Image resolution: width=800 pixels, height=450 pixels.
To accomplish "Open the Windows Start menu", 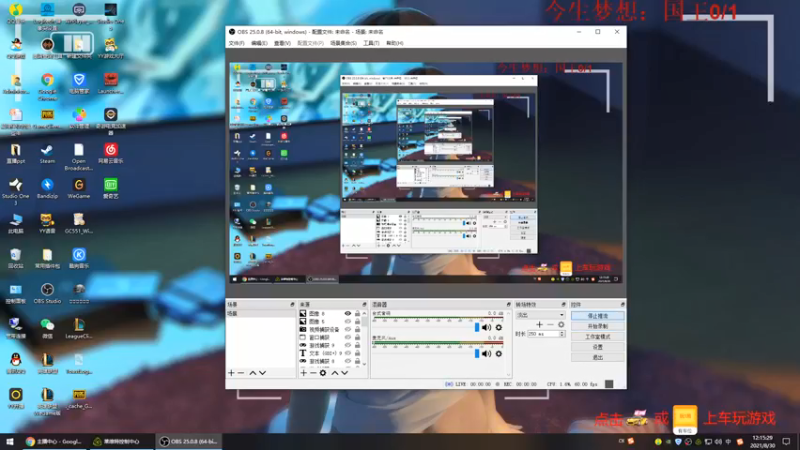I will pyautogui.click(x=9, y=441).
